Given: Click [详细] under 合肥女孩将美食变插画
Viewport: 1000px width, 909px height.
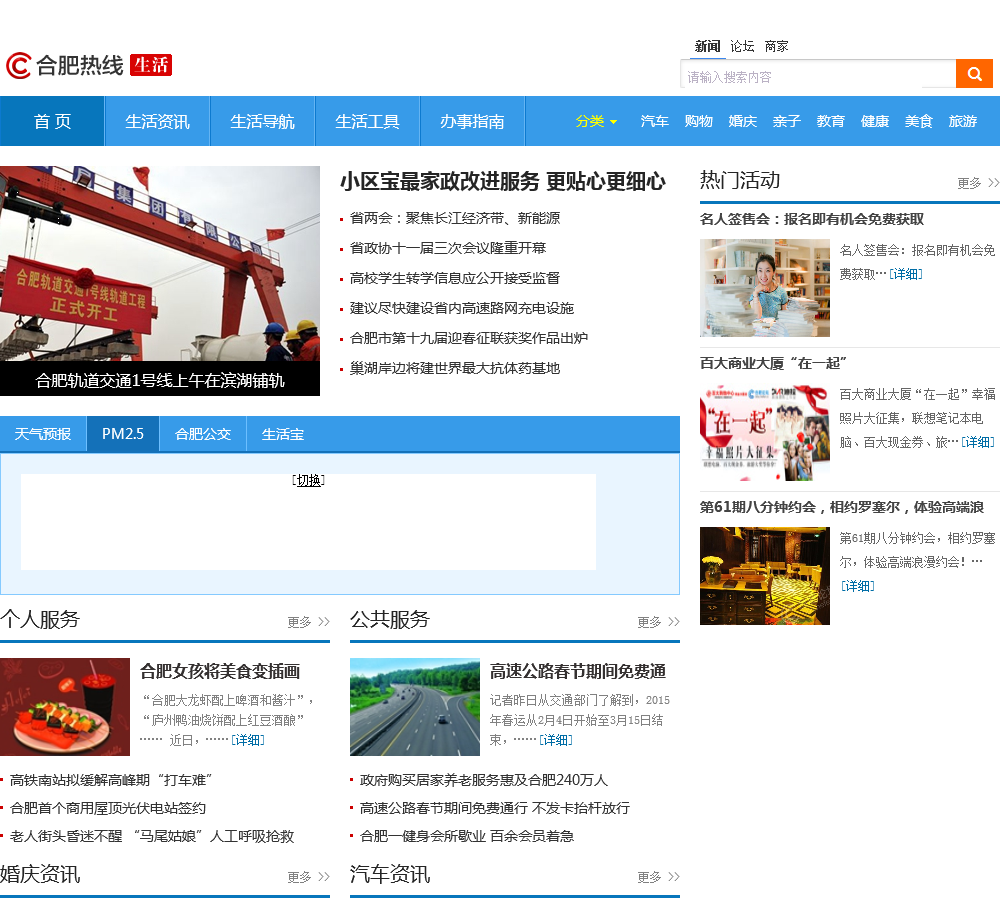Looking at the screenshot, I should click(247, 740).
